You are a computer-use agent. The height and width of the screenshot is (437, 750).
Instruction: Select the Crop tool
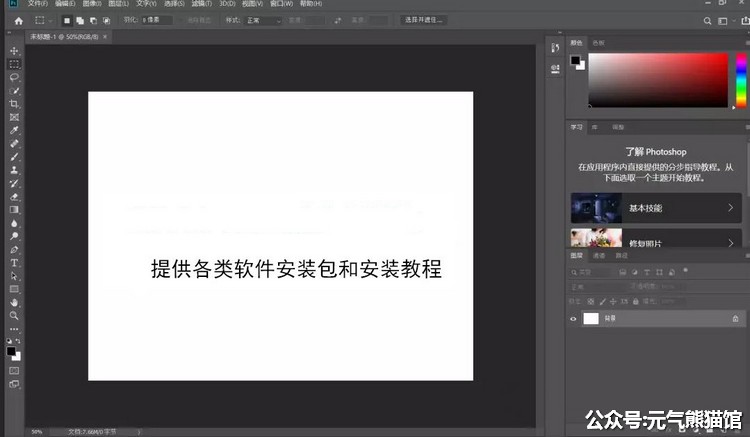pos(14,104)
